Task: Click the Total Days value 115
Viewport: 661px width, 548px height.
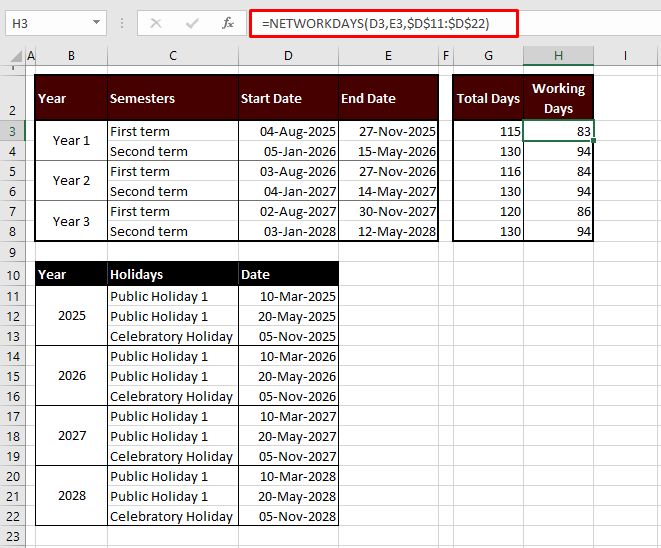Action: pyautogui.click(x=487, y=131)
